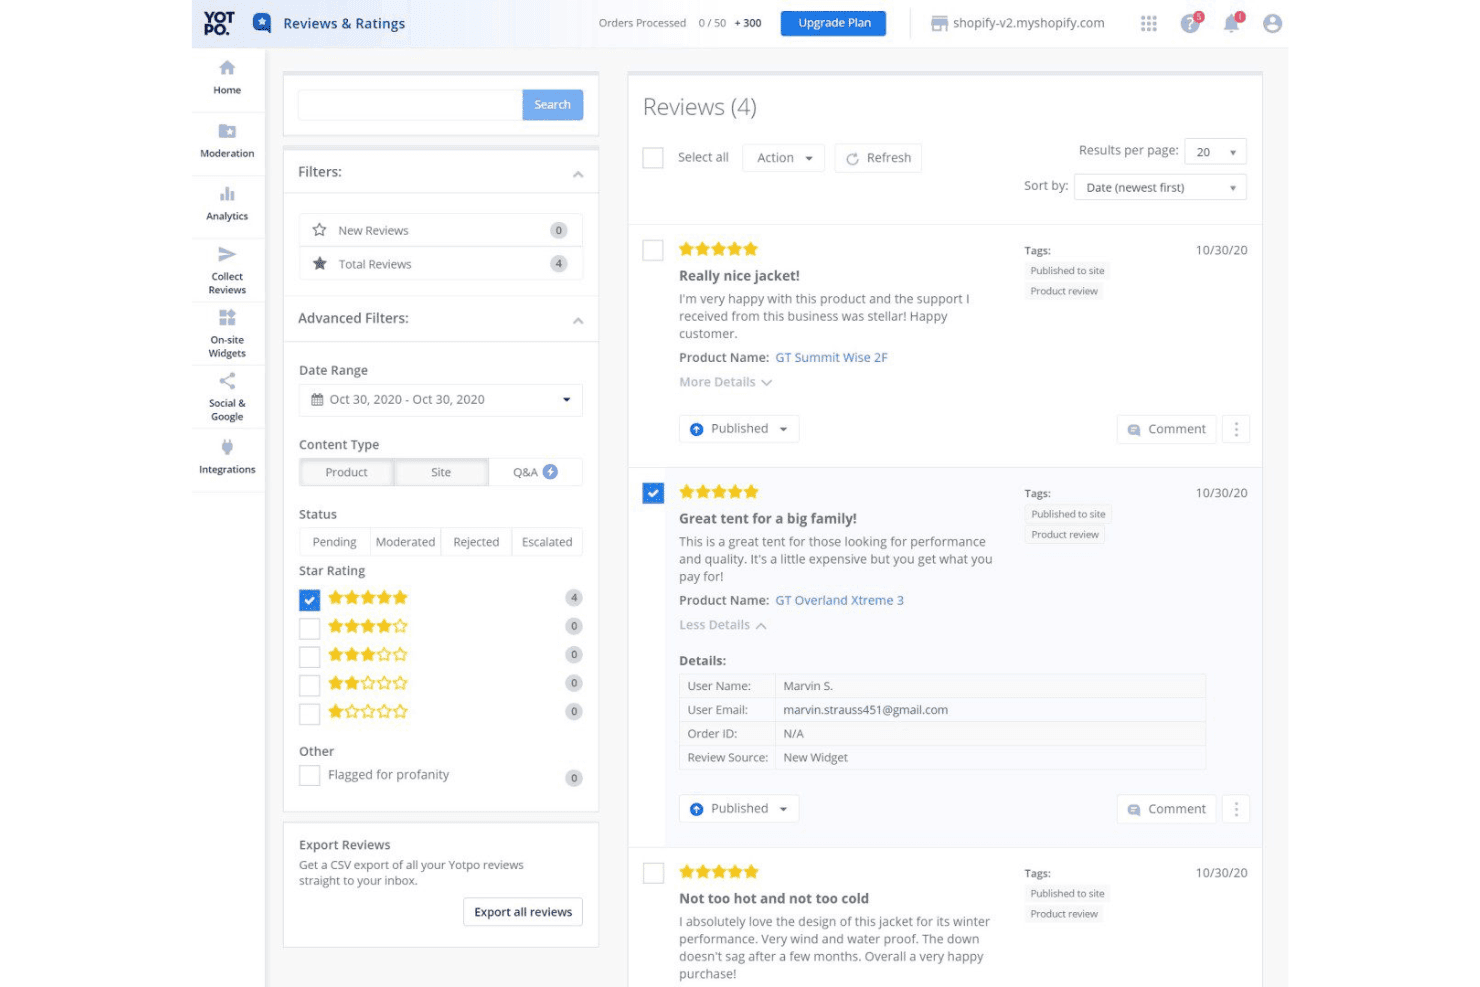Open the Date Range dropdown

pyautogui.click(x=441, y=399)
